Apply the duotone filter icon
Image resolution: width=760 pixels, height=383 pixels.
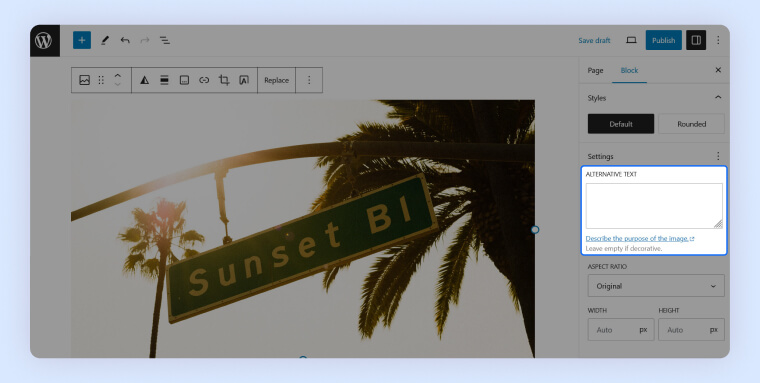pyautogui.click(x=144, y=80)
